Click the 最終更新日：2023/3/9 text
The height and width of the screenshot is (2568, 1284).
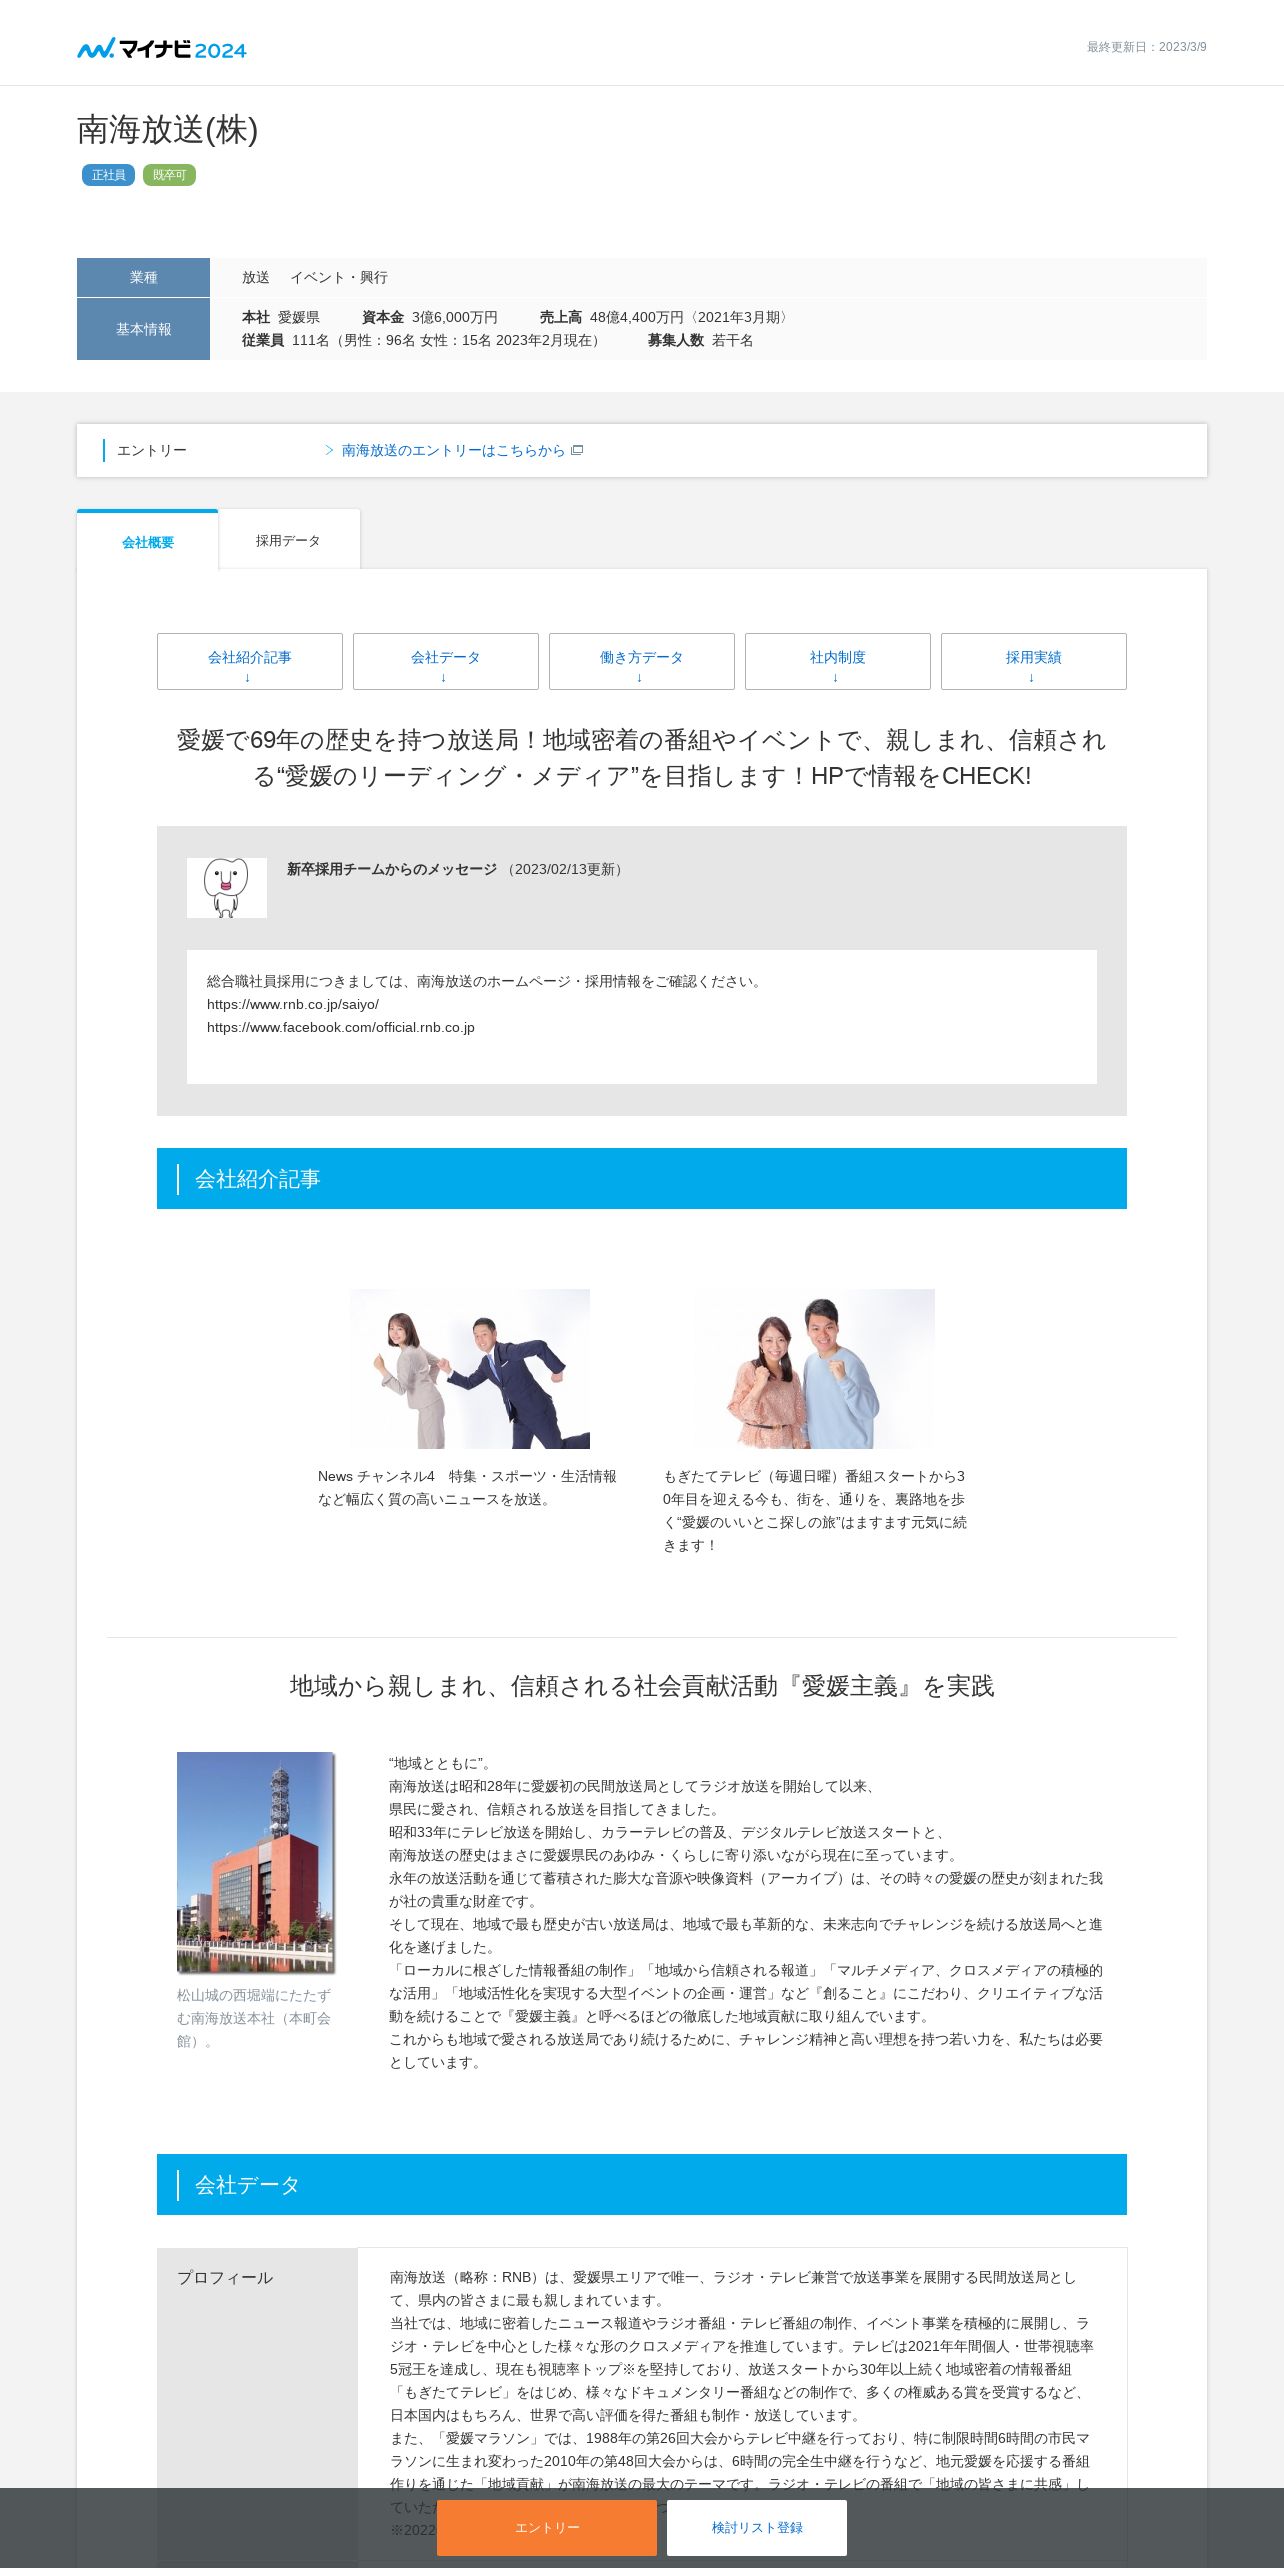click(1147, 47)
